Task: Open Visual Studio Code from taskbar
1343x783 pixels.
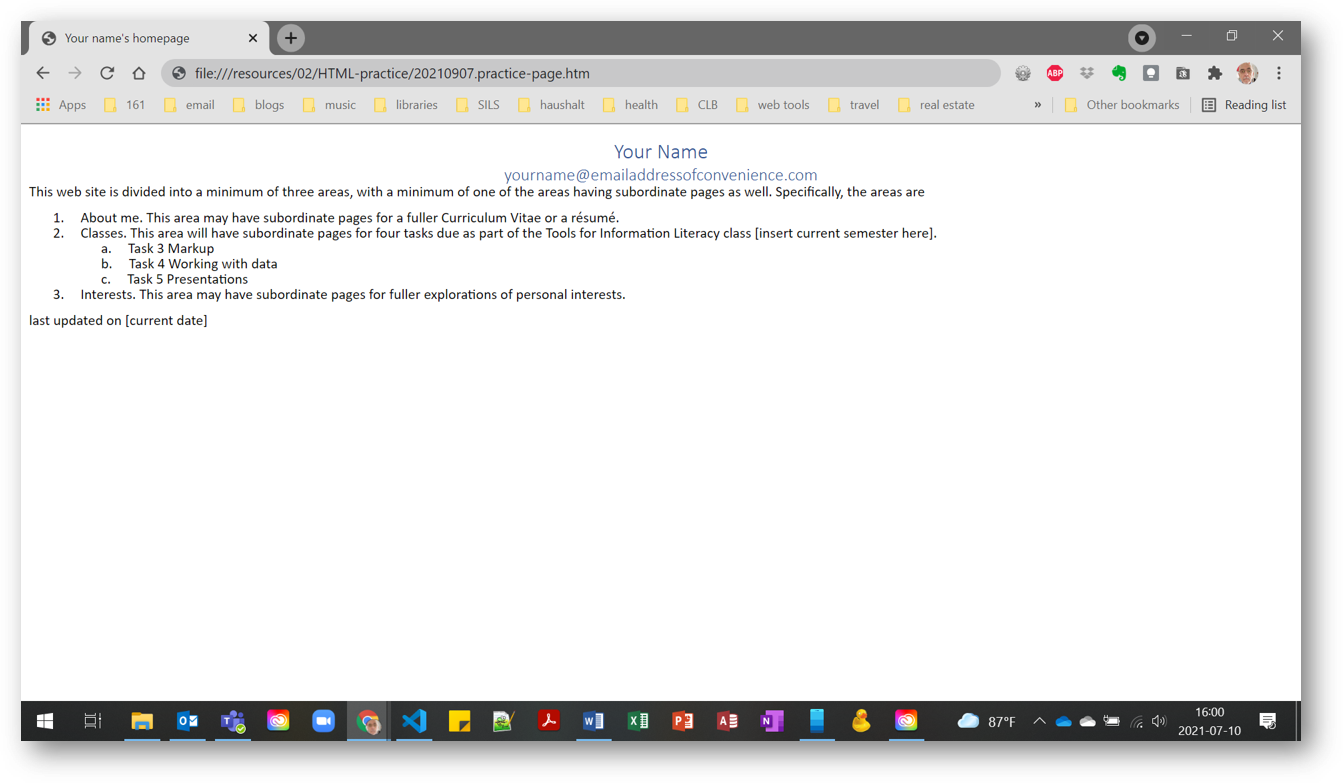Action: [414, 721]
